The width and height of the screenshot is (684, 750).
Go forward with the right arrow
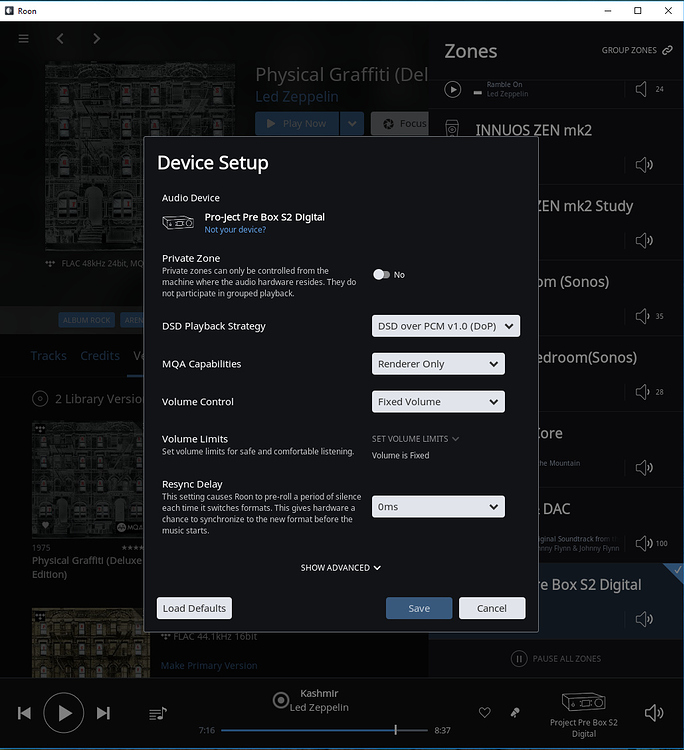coord(97,38)
